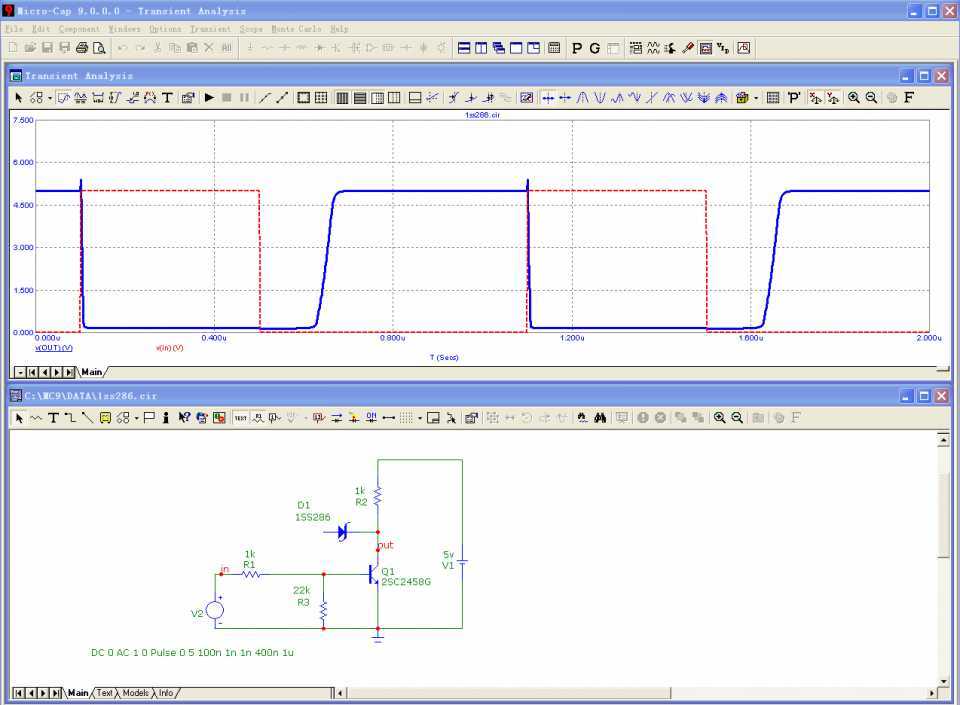The height and width of the screenshot is (705, 960).
Task: Select Main tab of schematic window
Action: [78, 693]
